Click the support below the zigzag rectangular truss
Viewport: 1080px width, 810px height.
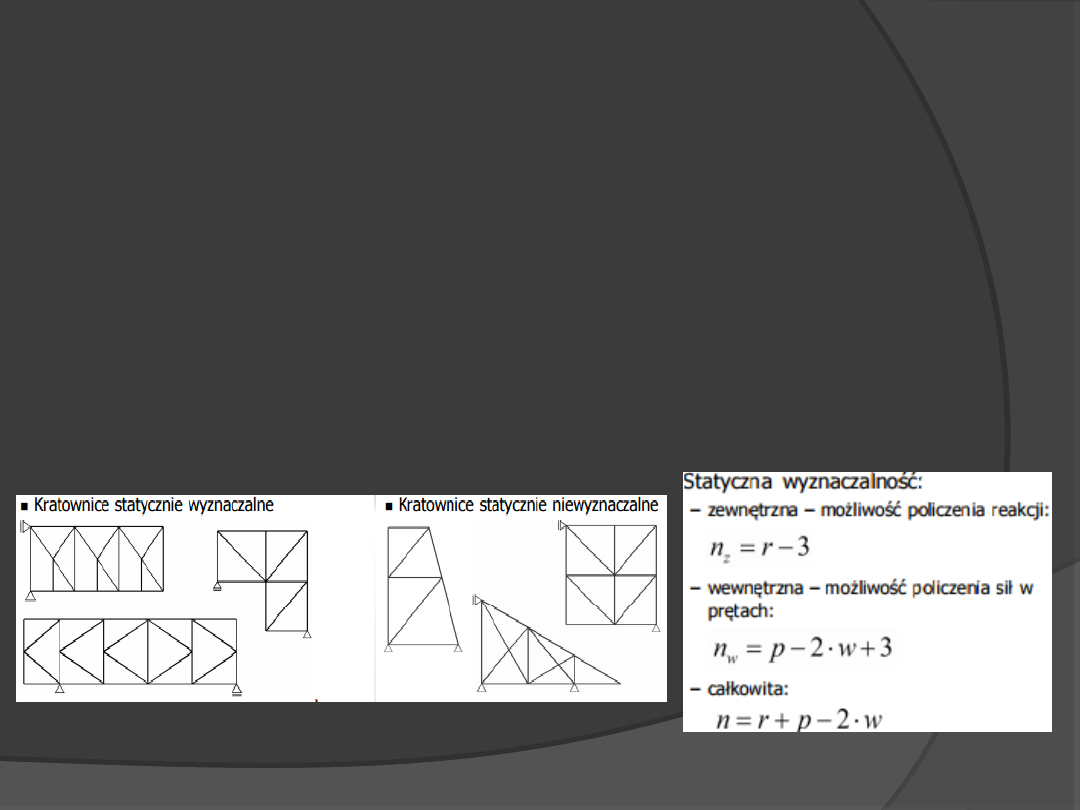tap(31, 597)
